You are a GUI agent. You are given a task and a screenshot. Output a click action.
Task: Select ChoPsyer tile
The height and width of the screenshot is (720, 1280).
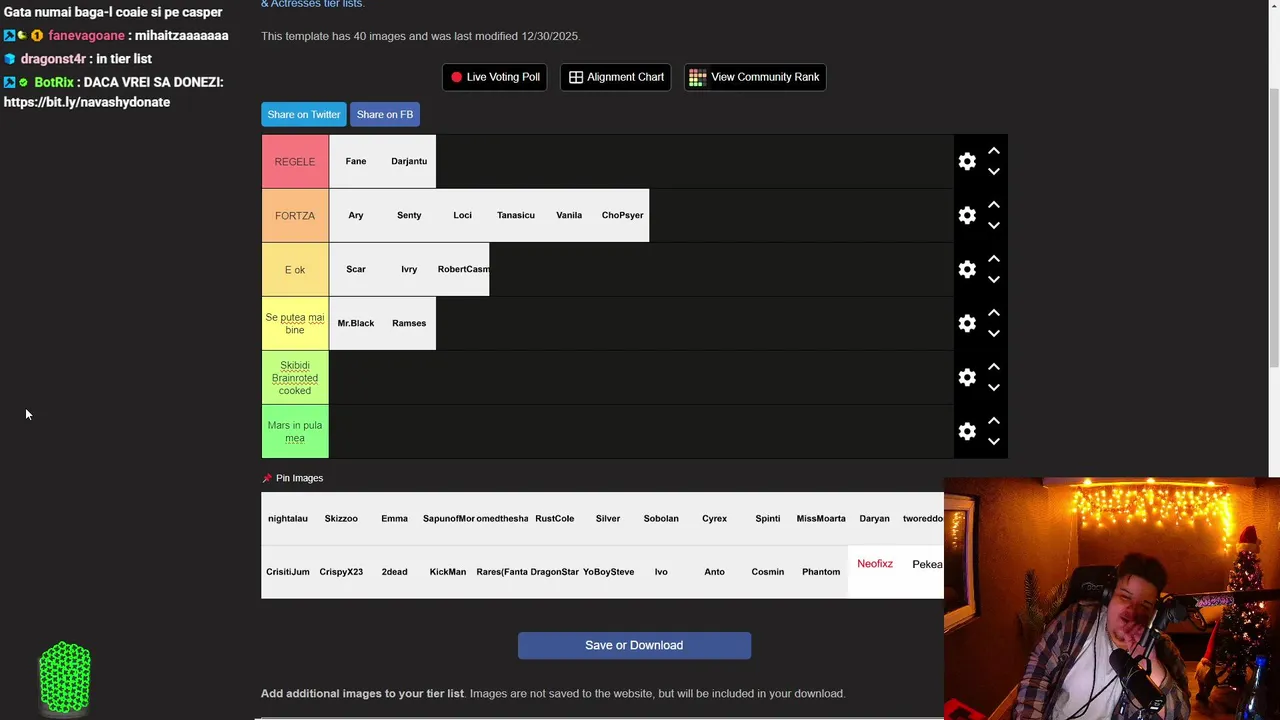click(622, 215)
